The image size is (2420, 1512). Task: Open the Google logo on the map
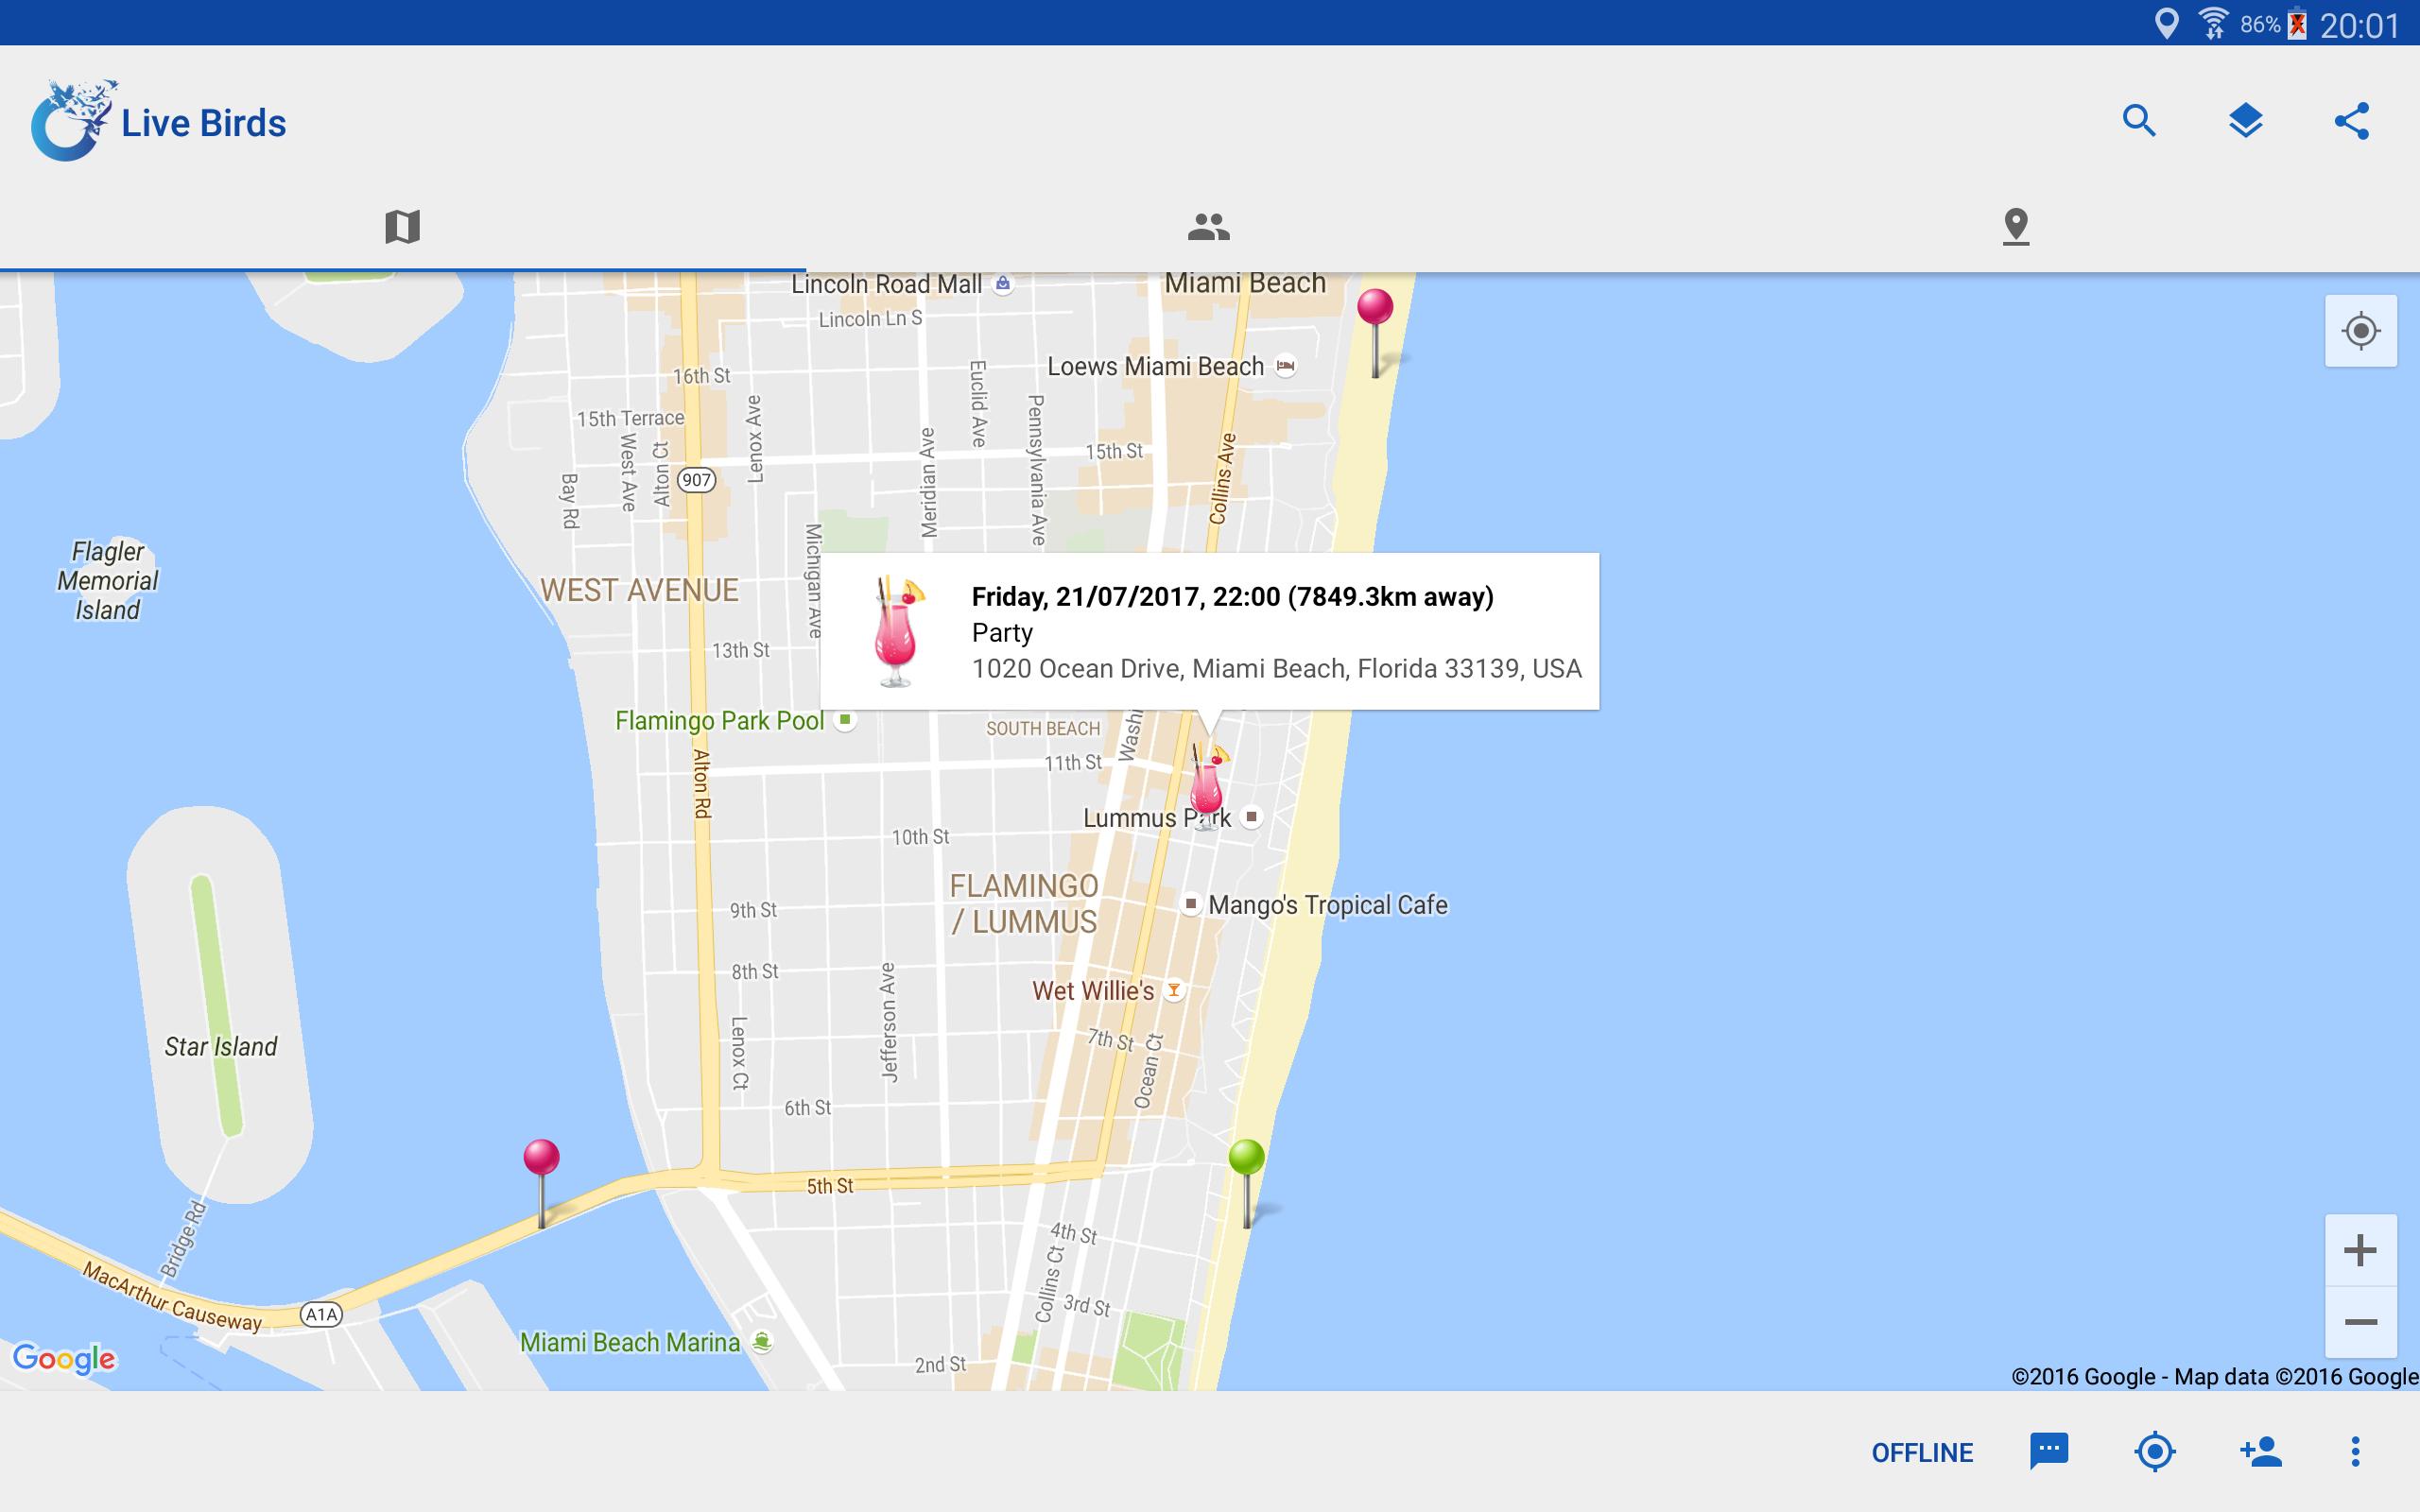coord(64,1358)
